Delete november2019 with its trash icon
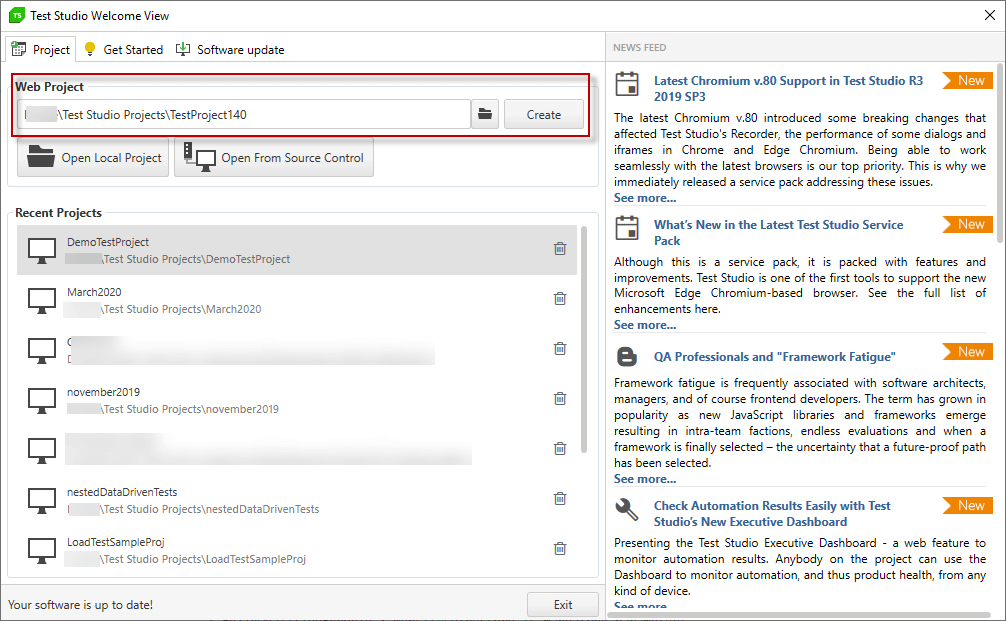This screenshot has width=1006, height=621. click(560, 398)
